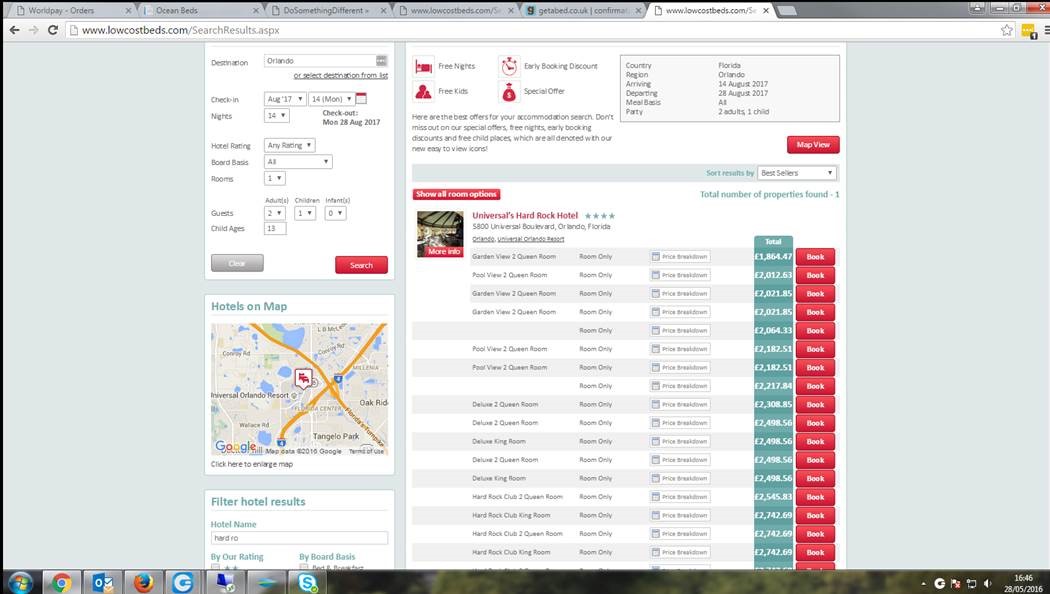Open the Adults guest count dropdown
The height and width of the screenshot is (594, 1050).
point(275,213)
